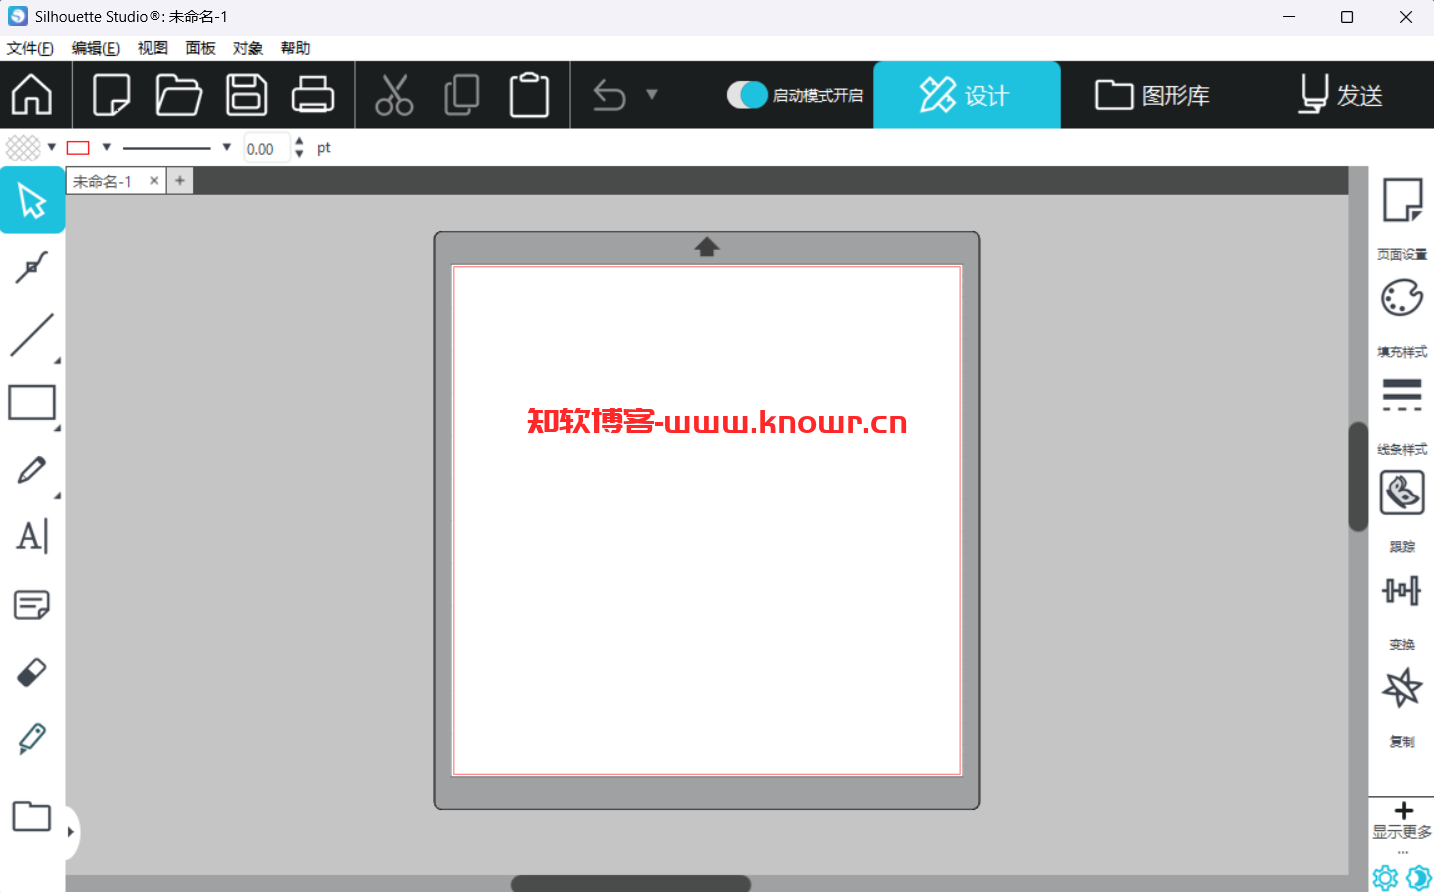The image size is (1434, 892).
Task: Select the Note tool
Action: pos(32,605)
